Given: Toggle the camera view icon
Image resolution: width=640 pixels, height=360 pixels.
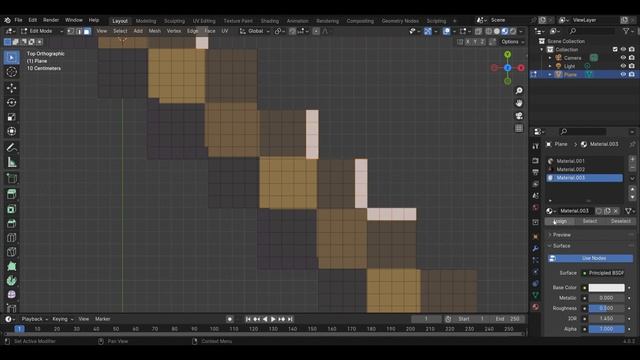Looking at the screenshot, I should (519, 116).
